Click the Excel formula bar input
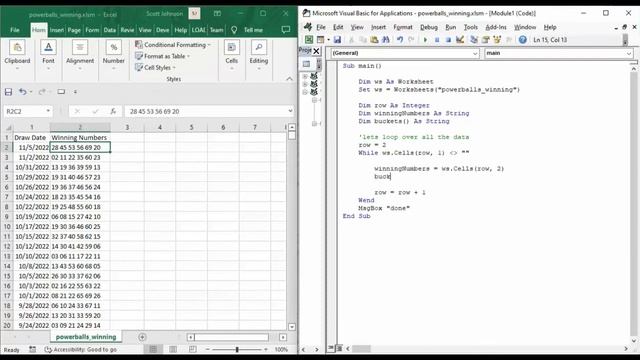The width and height of the screenshot is (640, 360). click(206, 111)
